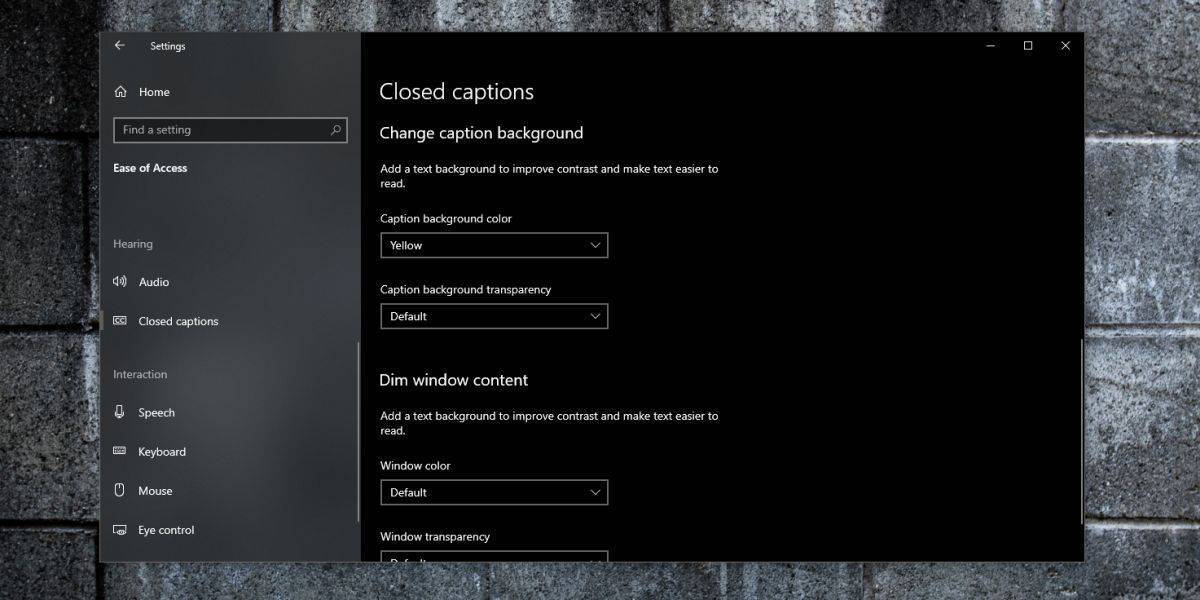Expand the Window transparency dropdown
Viewport: 1200px width, 600px height.
[x=494, y=556]
